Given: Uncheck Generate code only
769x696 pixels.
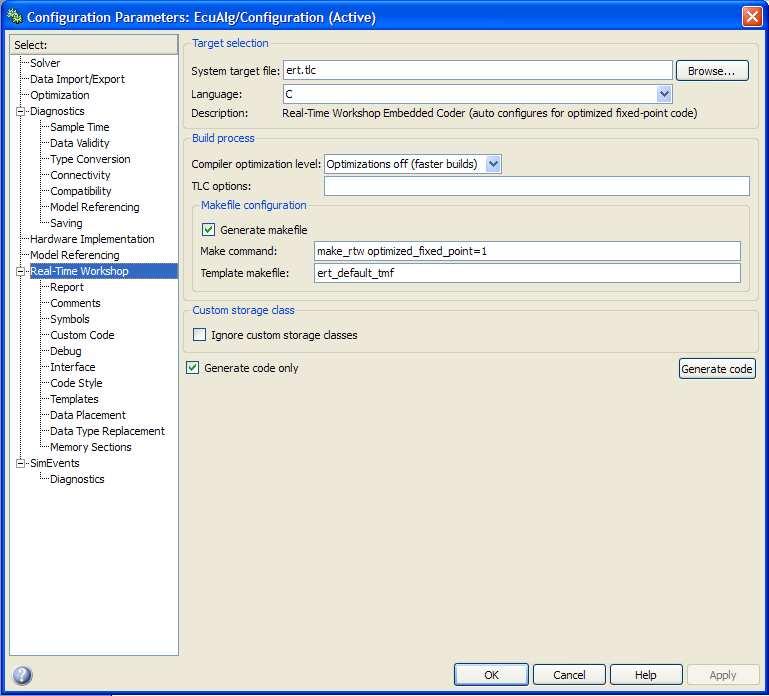Looking at the screenshot, I should pyautogui.click(x=192, y=367).
